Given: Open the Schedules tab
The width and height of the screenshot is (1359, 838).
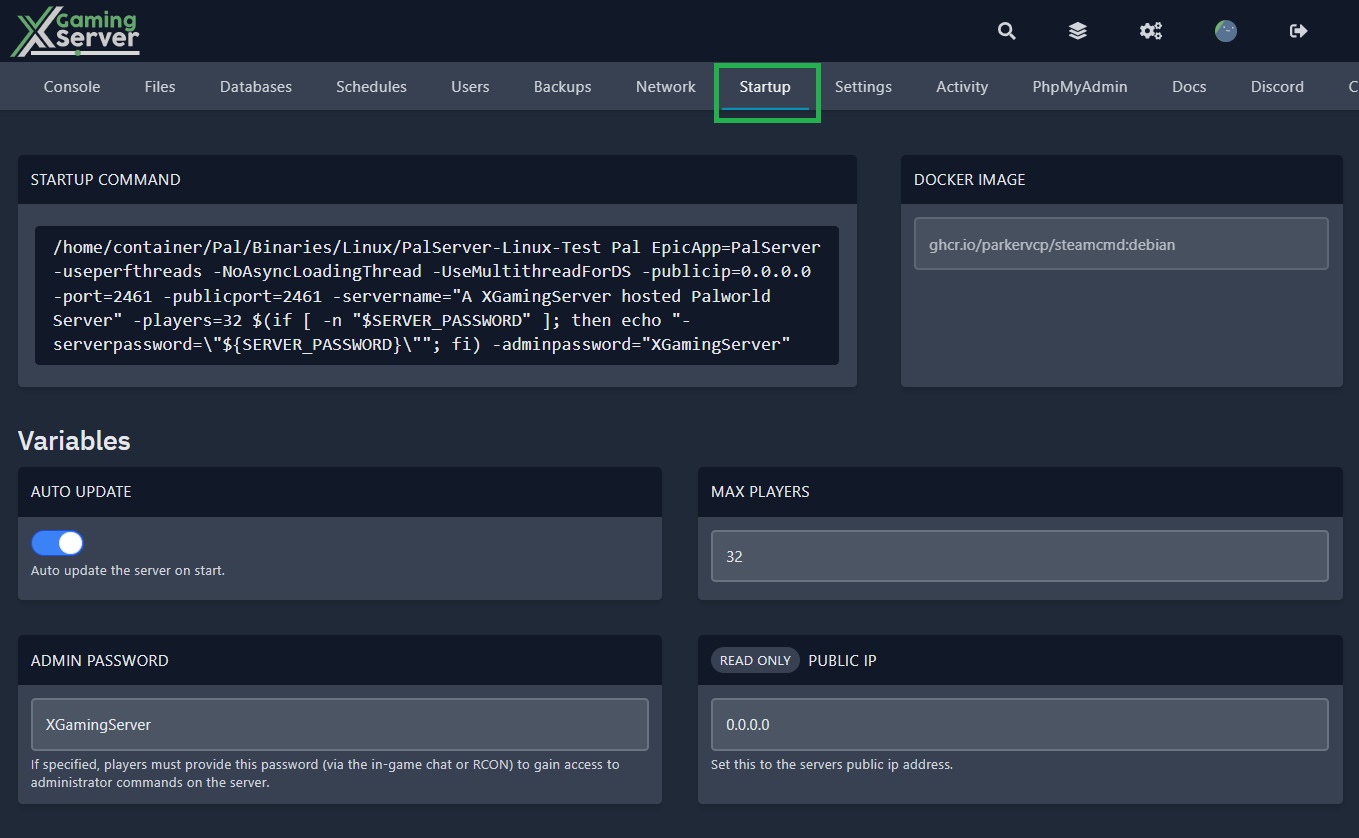Looking at the screenshot, I should (x=371, y=86).
